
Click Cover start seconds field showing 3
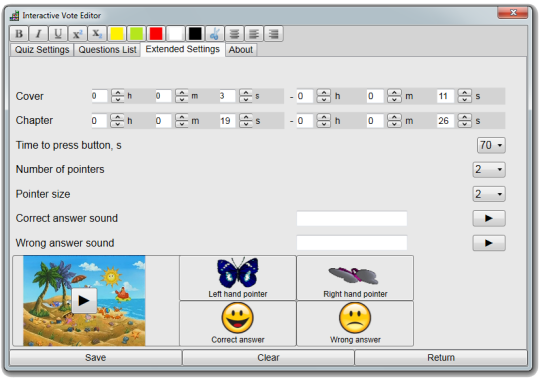(227, 96)
